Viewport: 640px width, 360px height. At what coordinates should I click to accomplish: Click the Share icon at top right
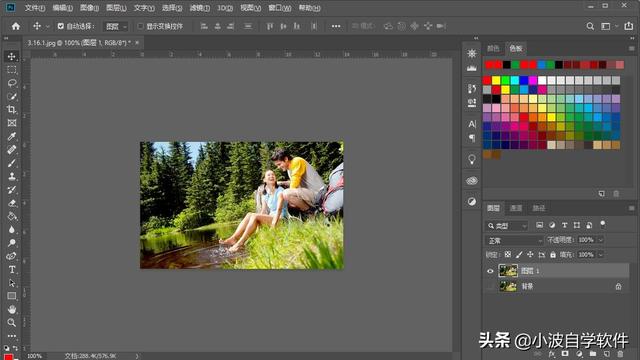click(x=629, y=26)
